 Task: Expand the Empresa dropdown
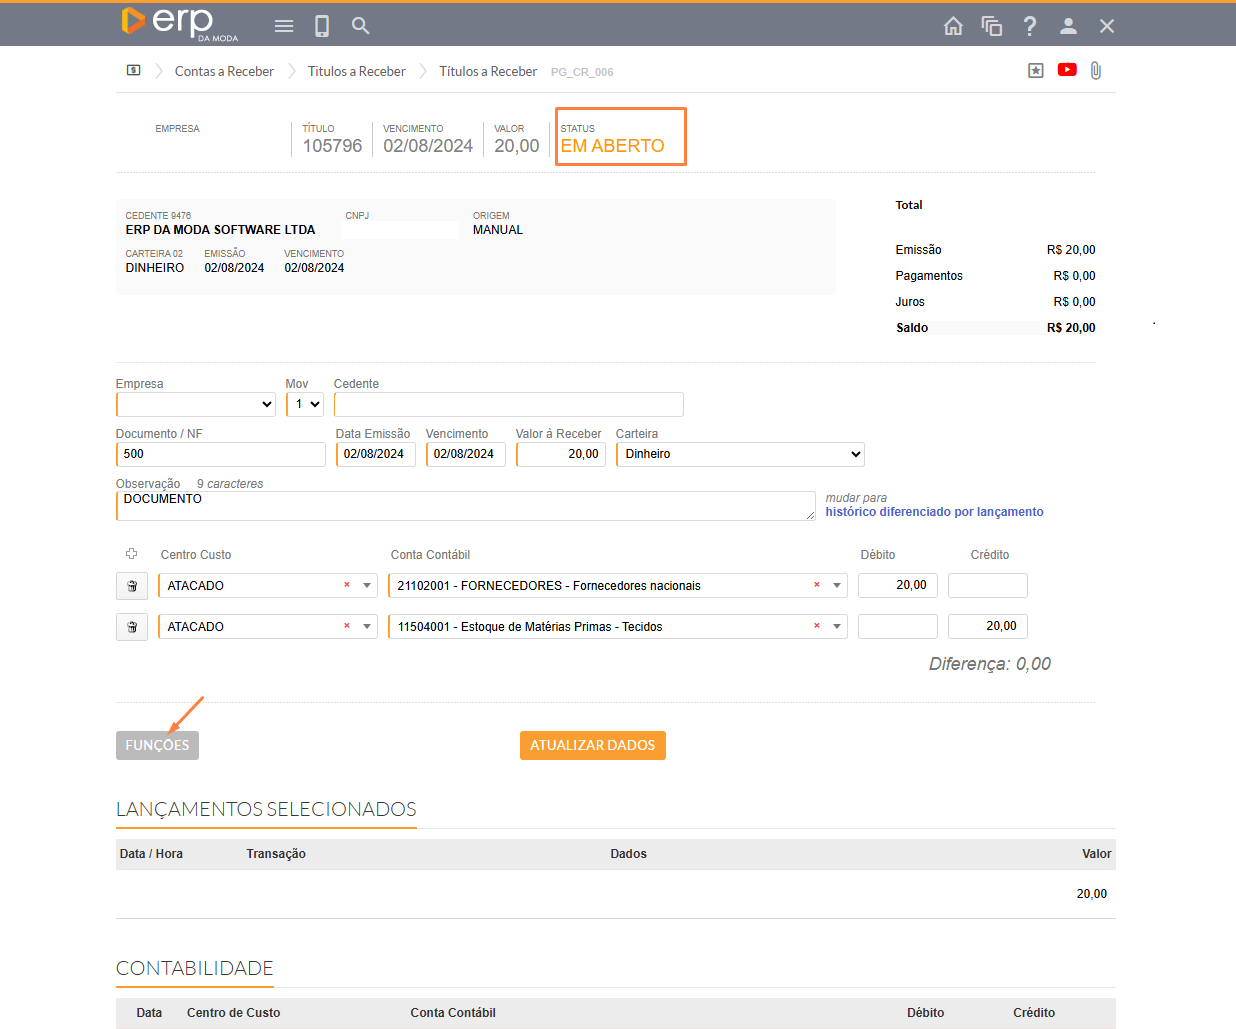click(196, 404)
